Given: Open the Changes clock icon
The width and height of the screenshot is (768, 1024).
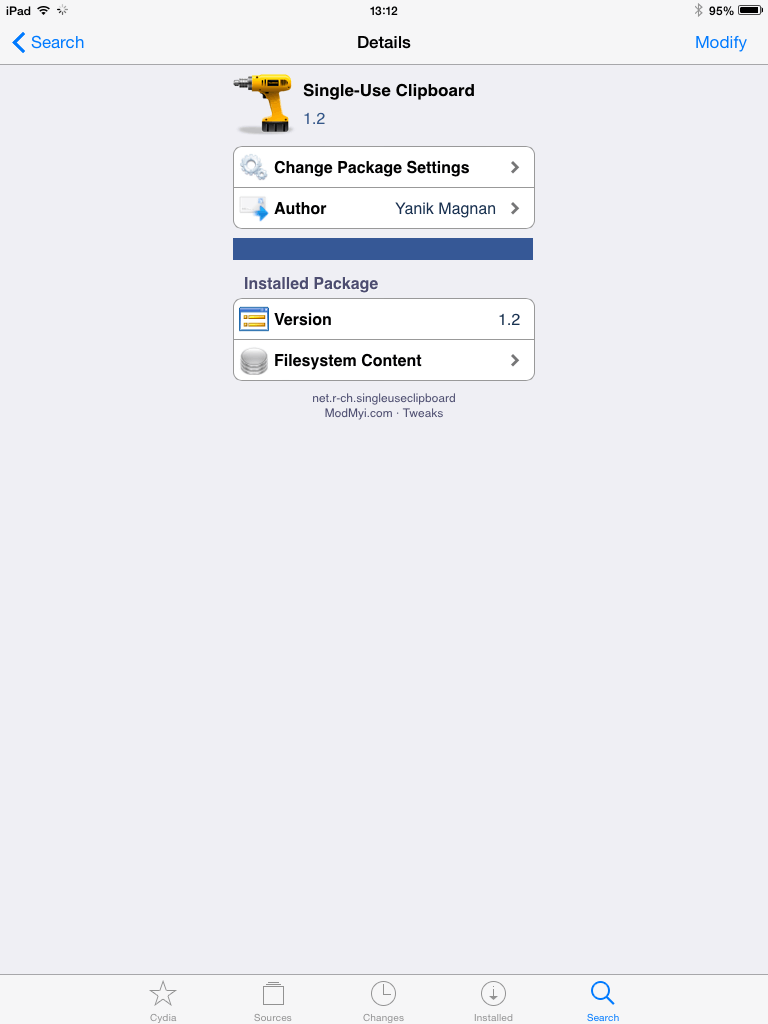Looking at the screenshot, I should coord(383,993).
